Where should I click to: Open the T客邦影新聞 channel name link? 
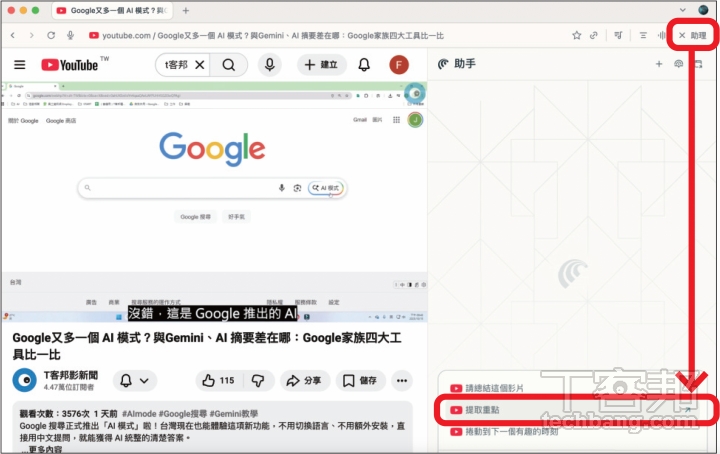point(71,376)
